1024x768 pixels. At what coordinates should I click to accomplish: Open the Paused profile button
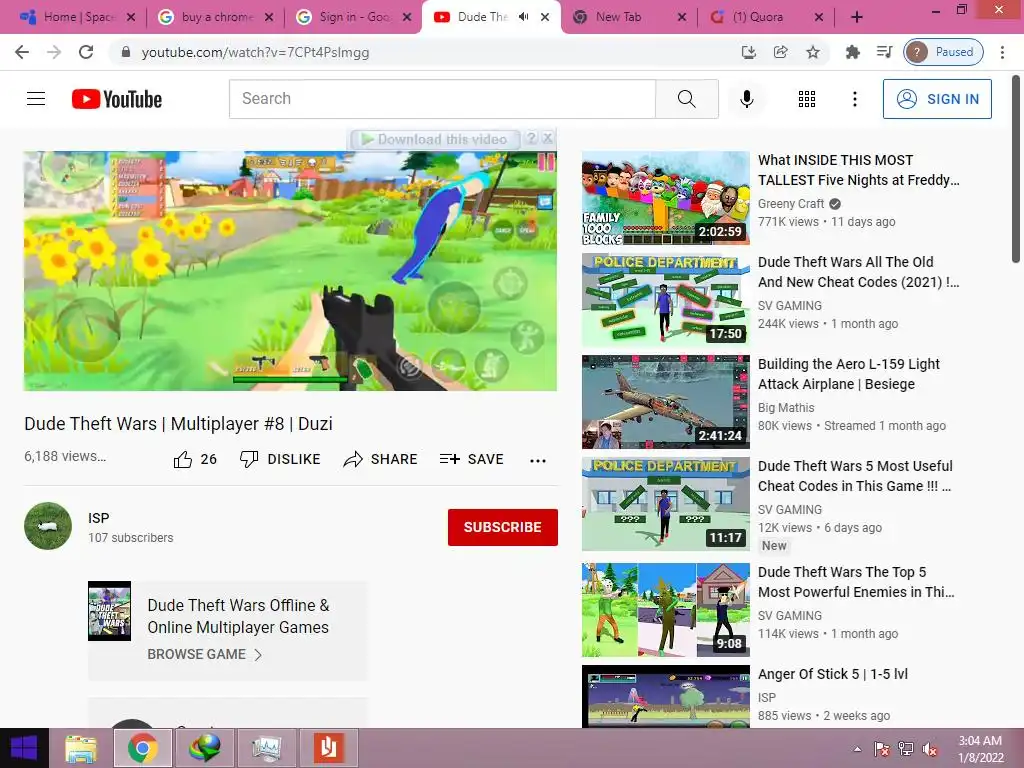pos(943,52)
